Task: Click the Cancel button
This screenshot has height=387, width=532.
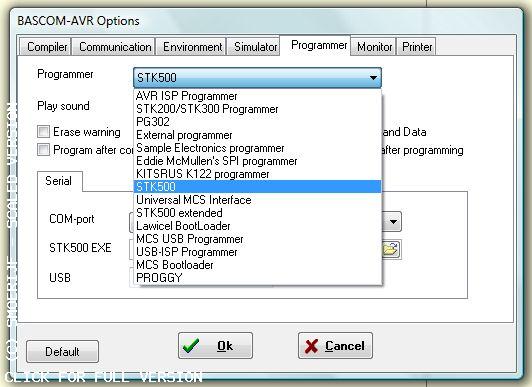Action: (x=335, y=346)
